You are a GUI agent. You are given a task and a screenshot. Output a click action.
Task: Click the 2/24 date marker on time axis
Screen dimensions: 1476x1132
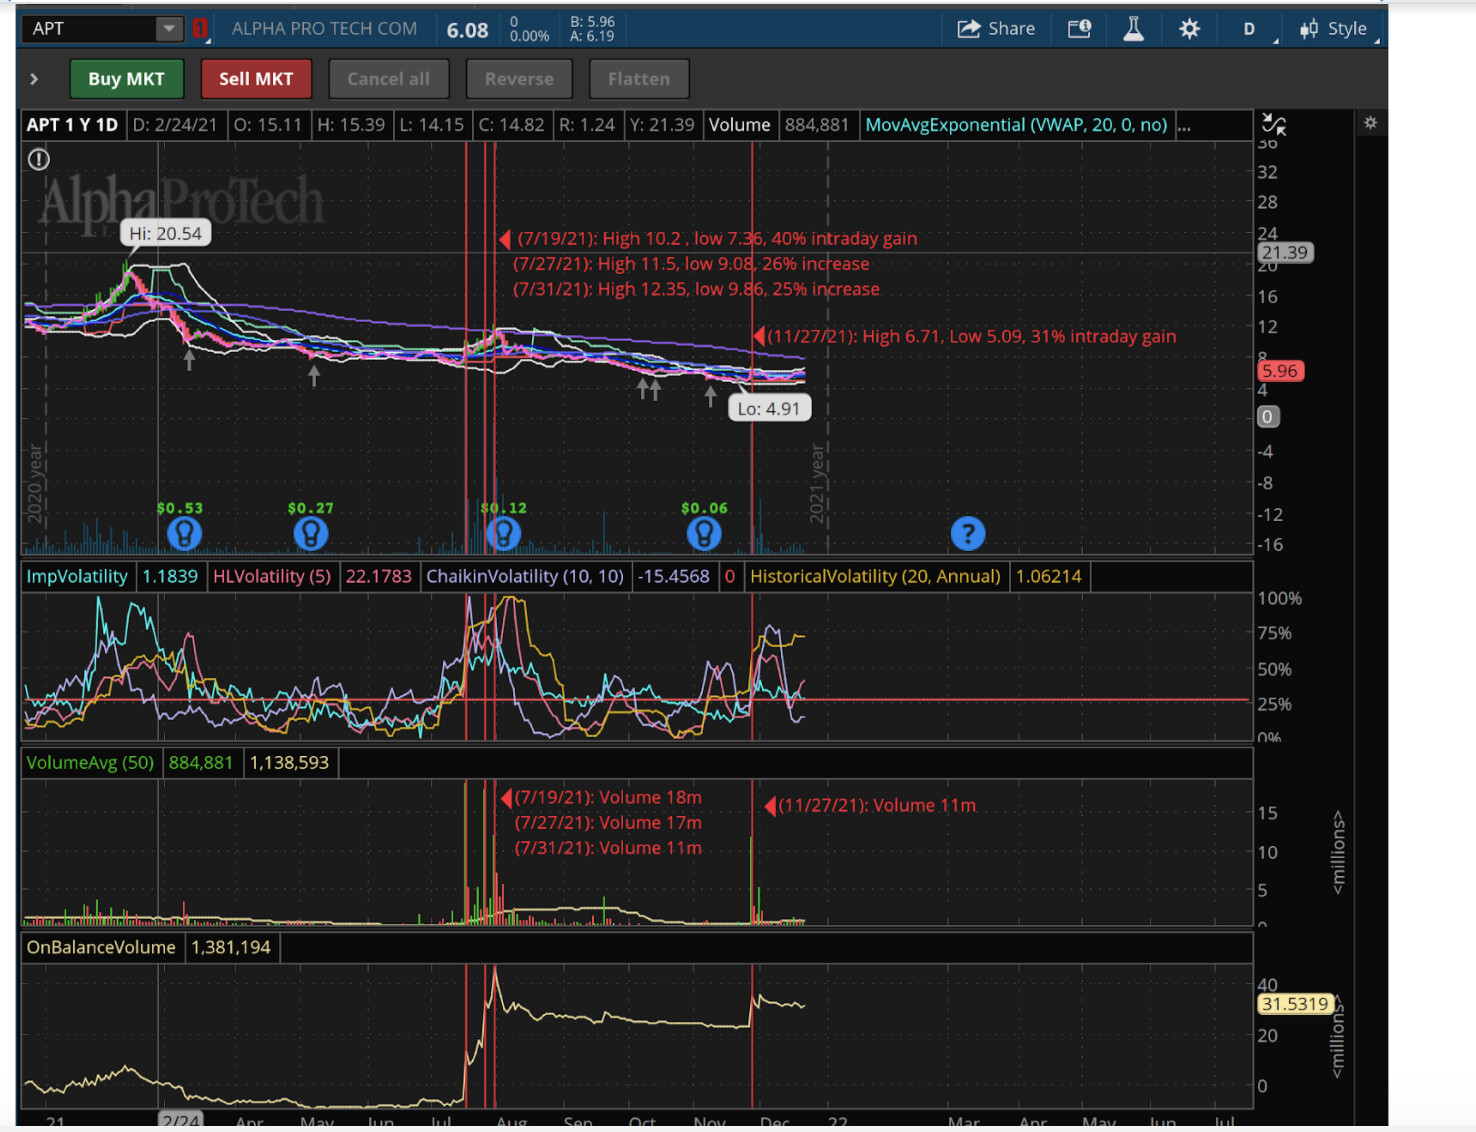pos(181,1121)
